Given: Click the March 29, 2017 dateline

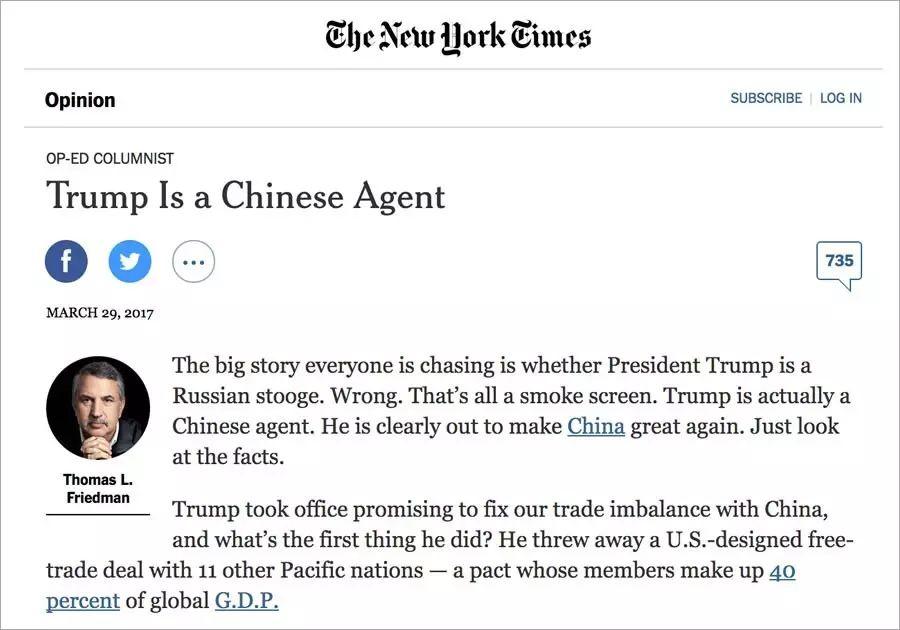Looking at the screenshot, I should [99, 311].
